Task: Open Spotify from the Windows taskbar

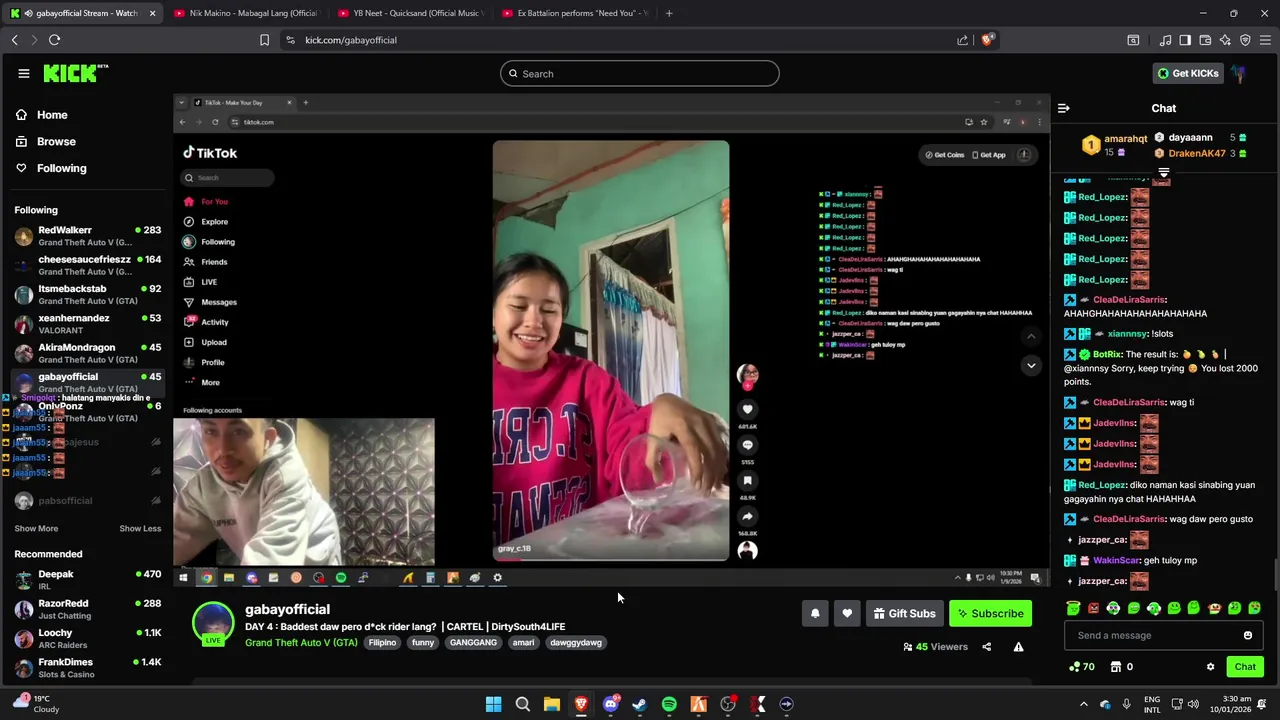Action: tap(669, 704)
